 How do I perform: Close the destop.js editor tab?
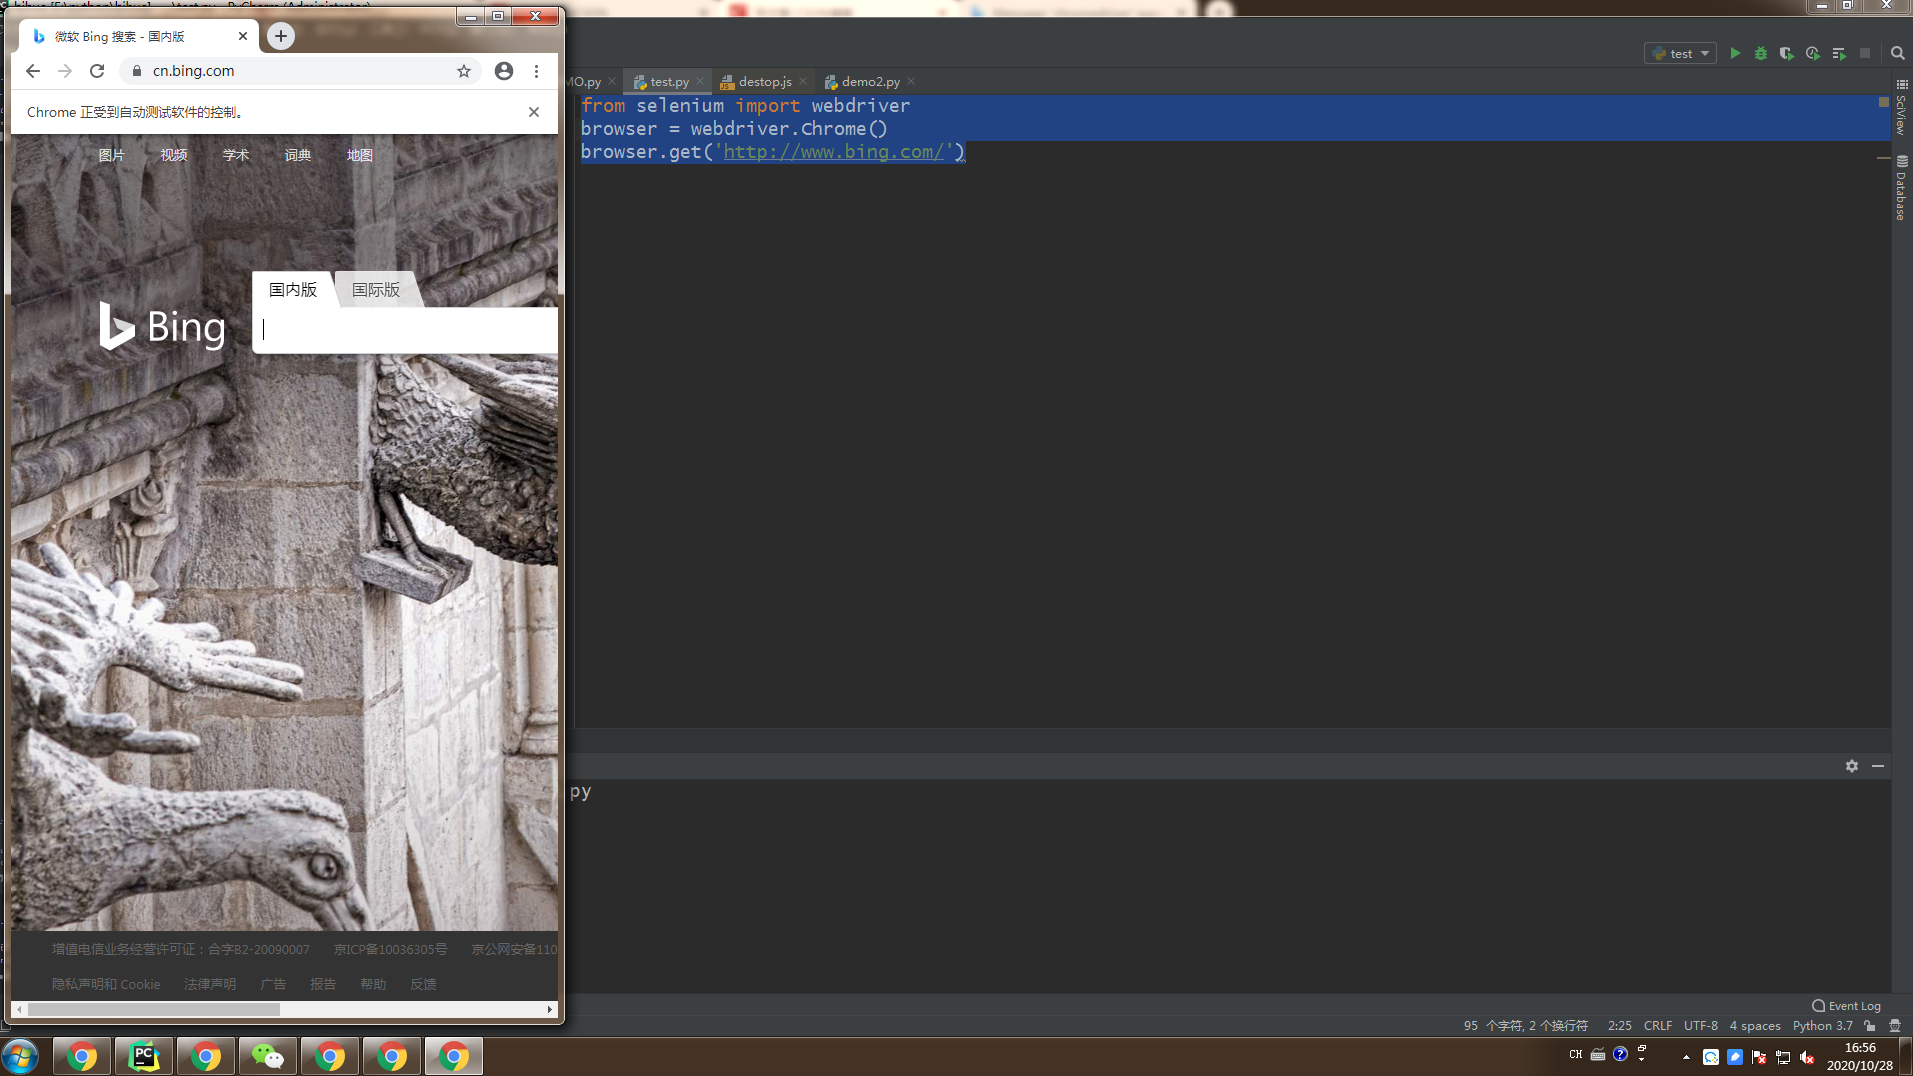[x=803, y=81]
